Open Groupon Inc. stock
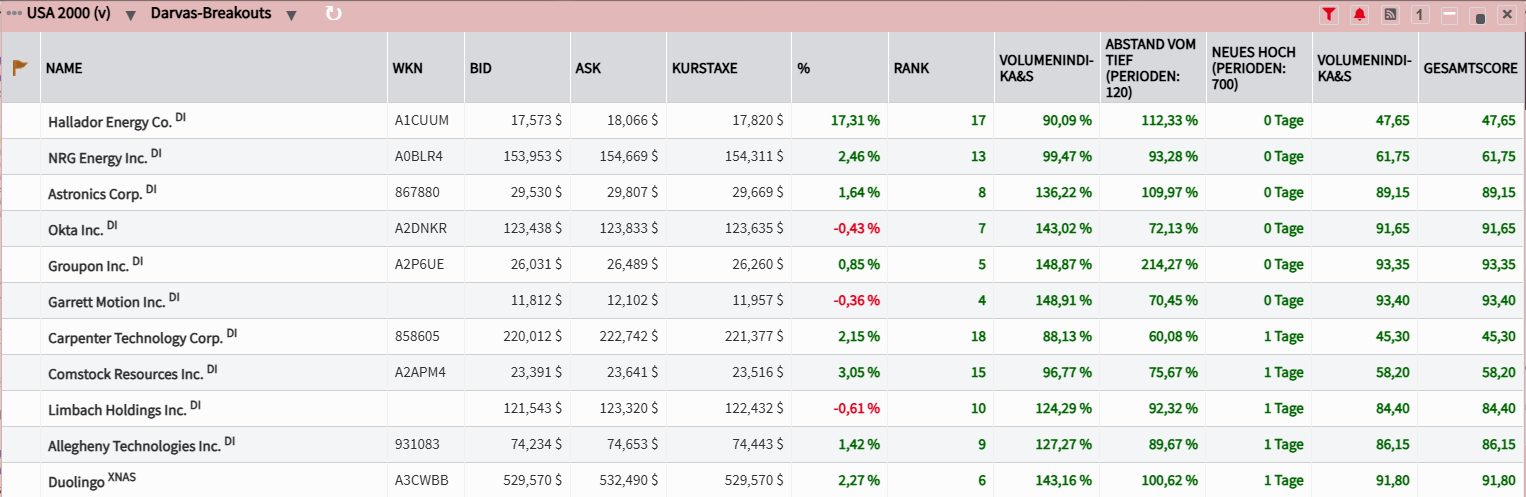This screenshot has height=497, width=1526. (x=88, y=265)
